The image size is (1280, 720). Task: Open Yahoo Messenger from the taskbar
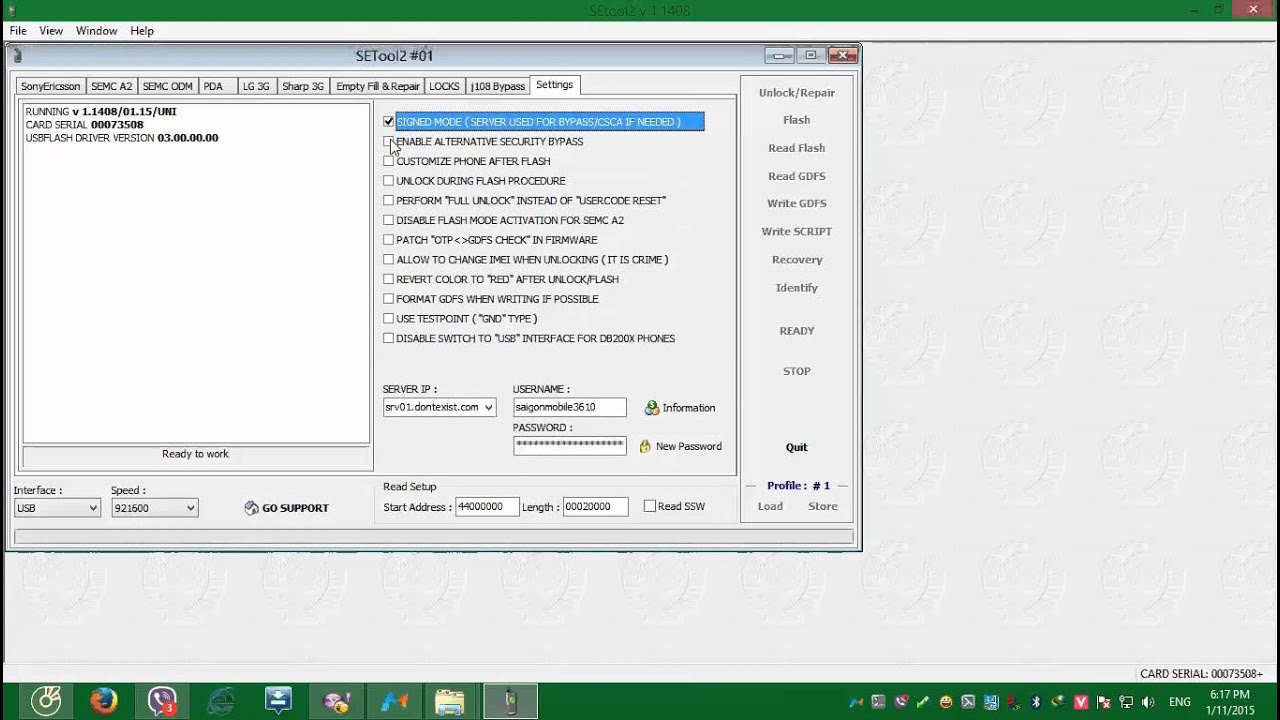point(336,701)
